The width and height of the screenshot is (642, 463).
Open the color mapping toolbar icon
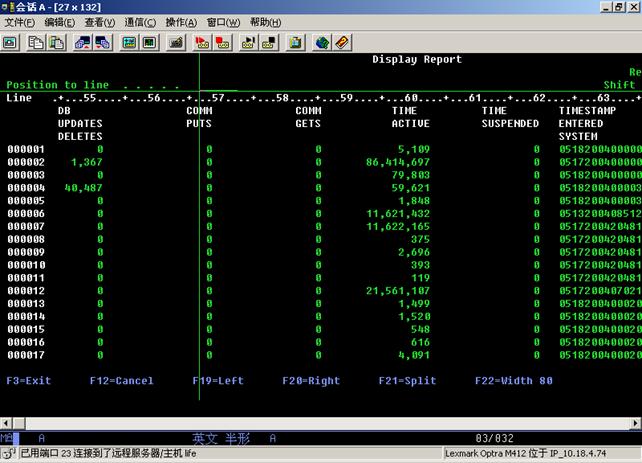[149, 43]
